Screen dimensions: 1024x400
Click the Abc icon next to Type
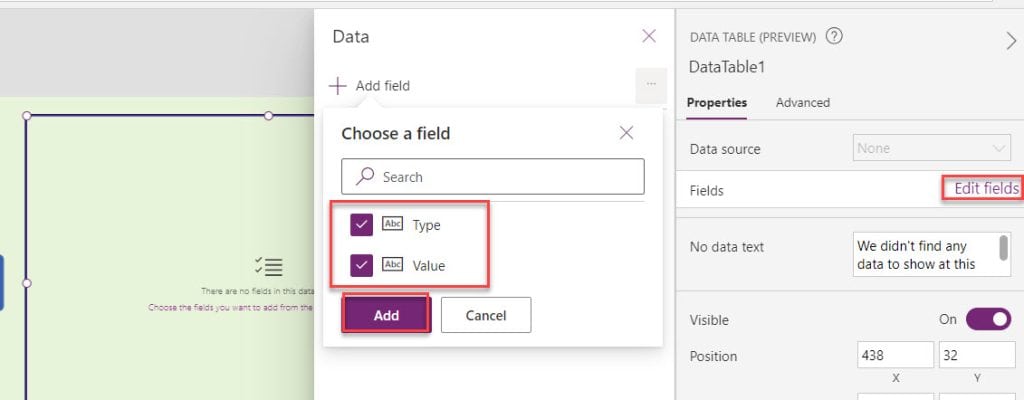[392, 224]
